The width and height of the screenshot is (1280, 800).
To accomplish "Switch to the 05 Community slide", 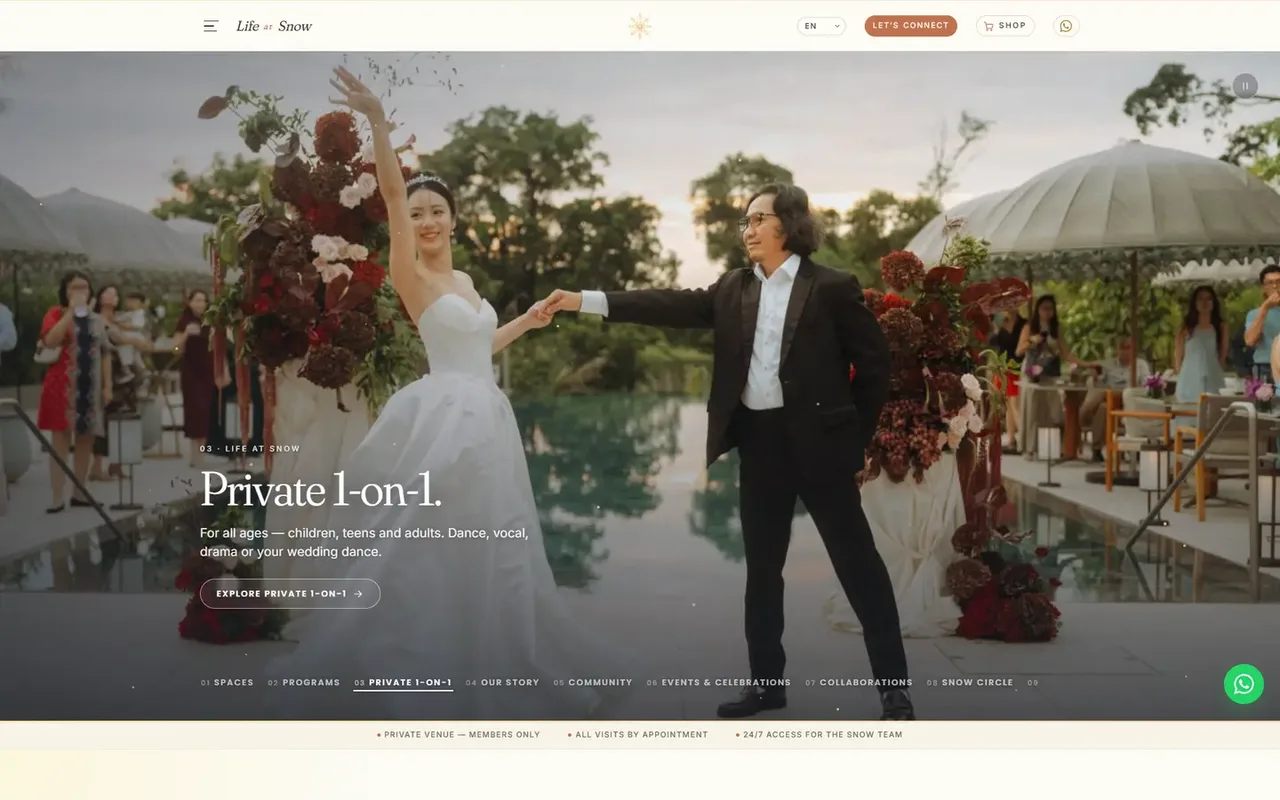I will coord(593,683).
